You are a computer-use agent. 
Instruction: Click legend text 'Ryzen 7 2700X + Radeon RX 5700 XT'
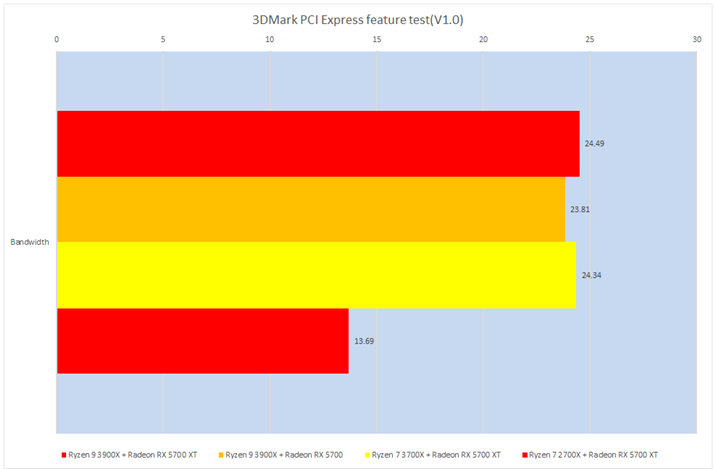pos(593,455)
